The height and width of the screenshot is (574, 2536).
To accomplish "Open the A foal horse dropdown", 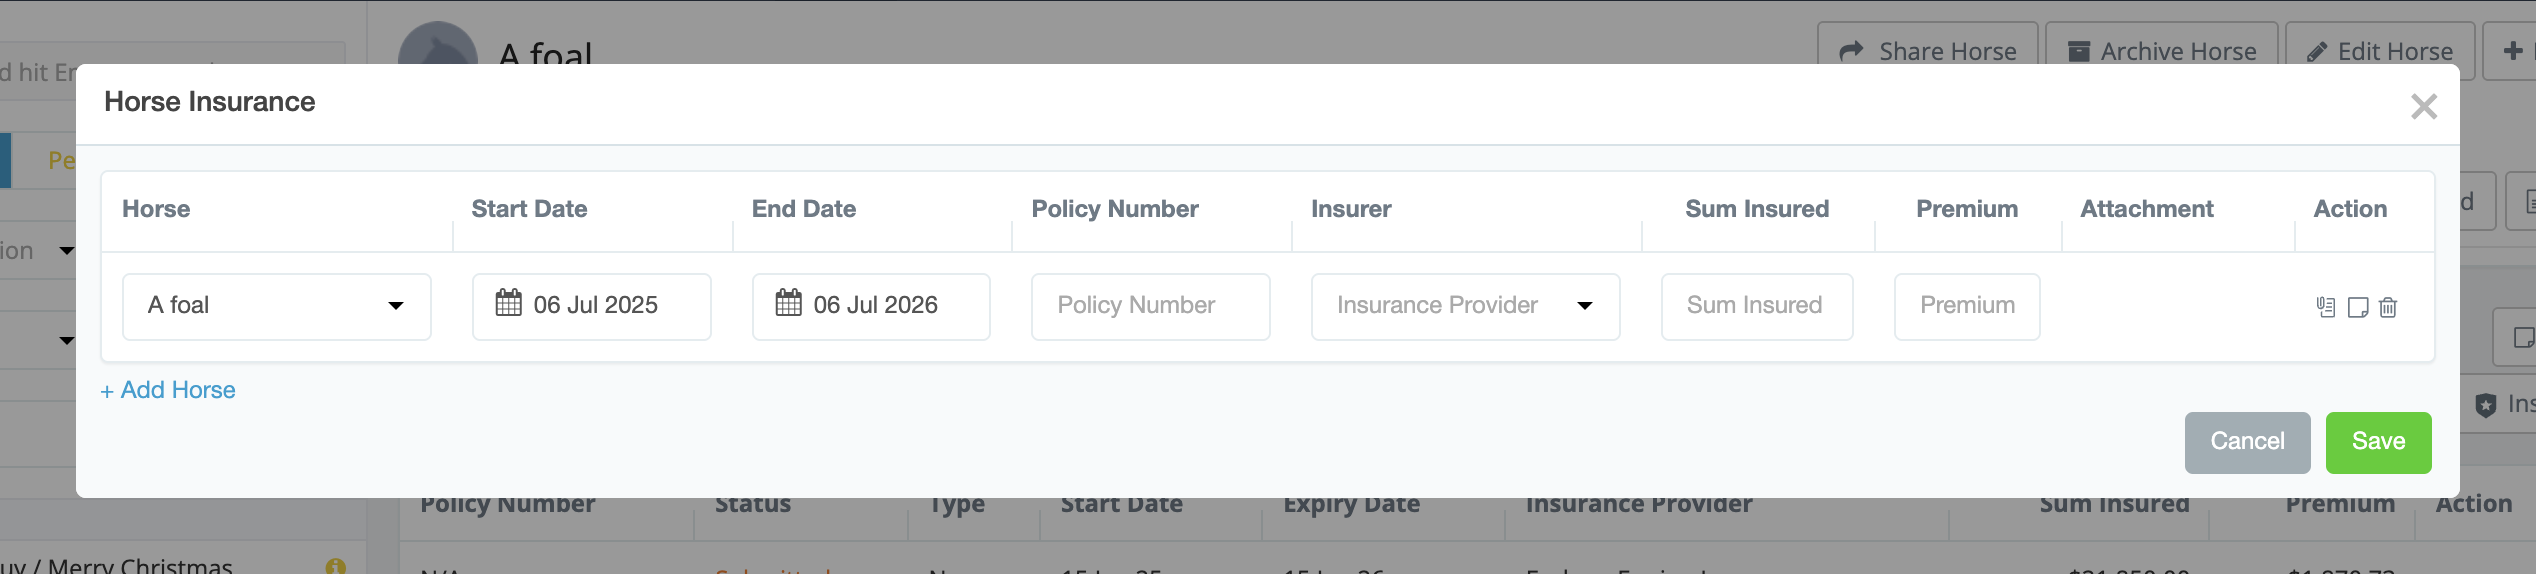I will pyautogui.click(x=276, y=306).
